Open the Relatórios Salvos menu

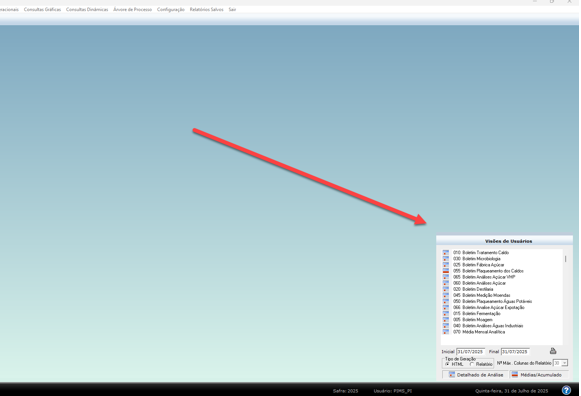206,10
